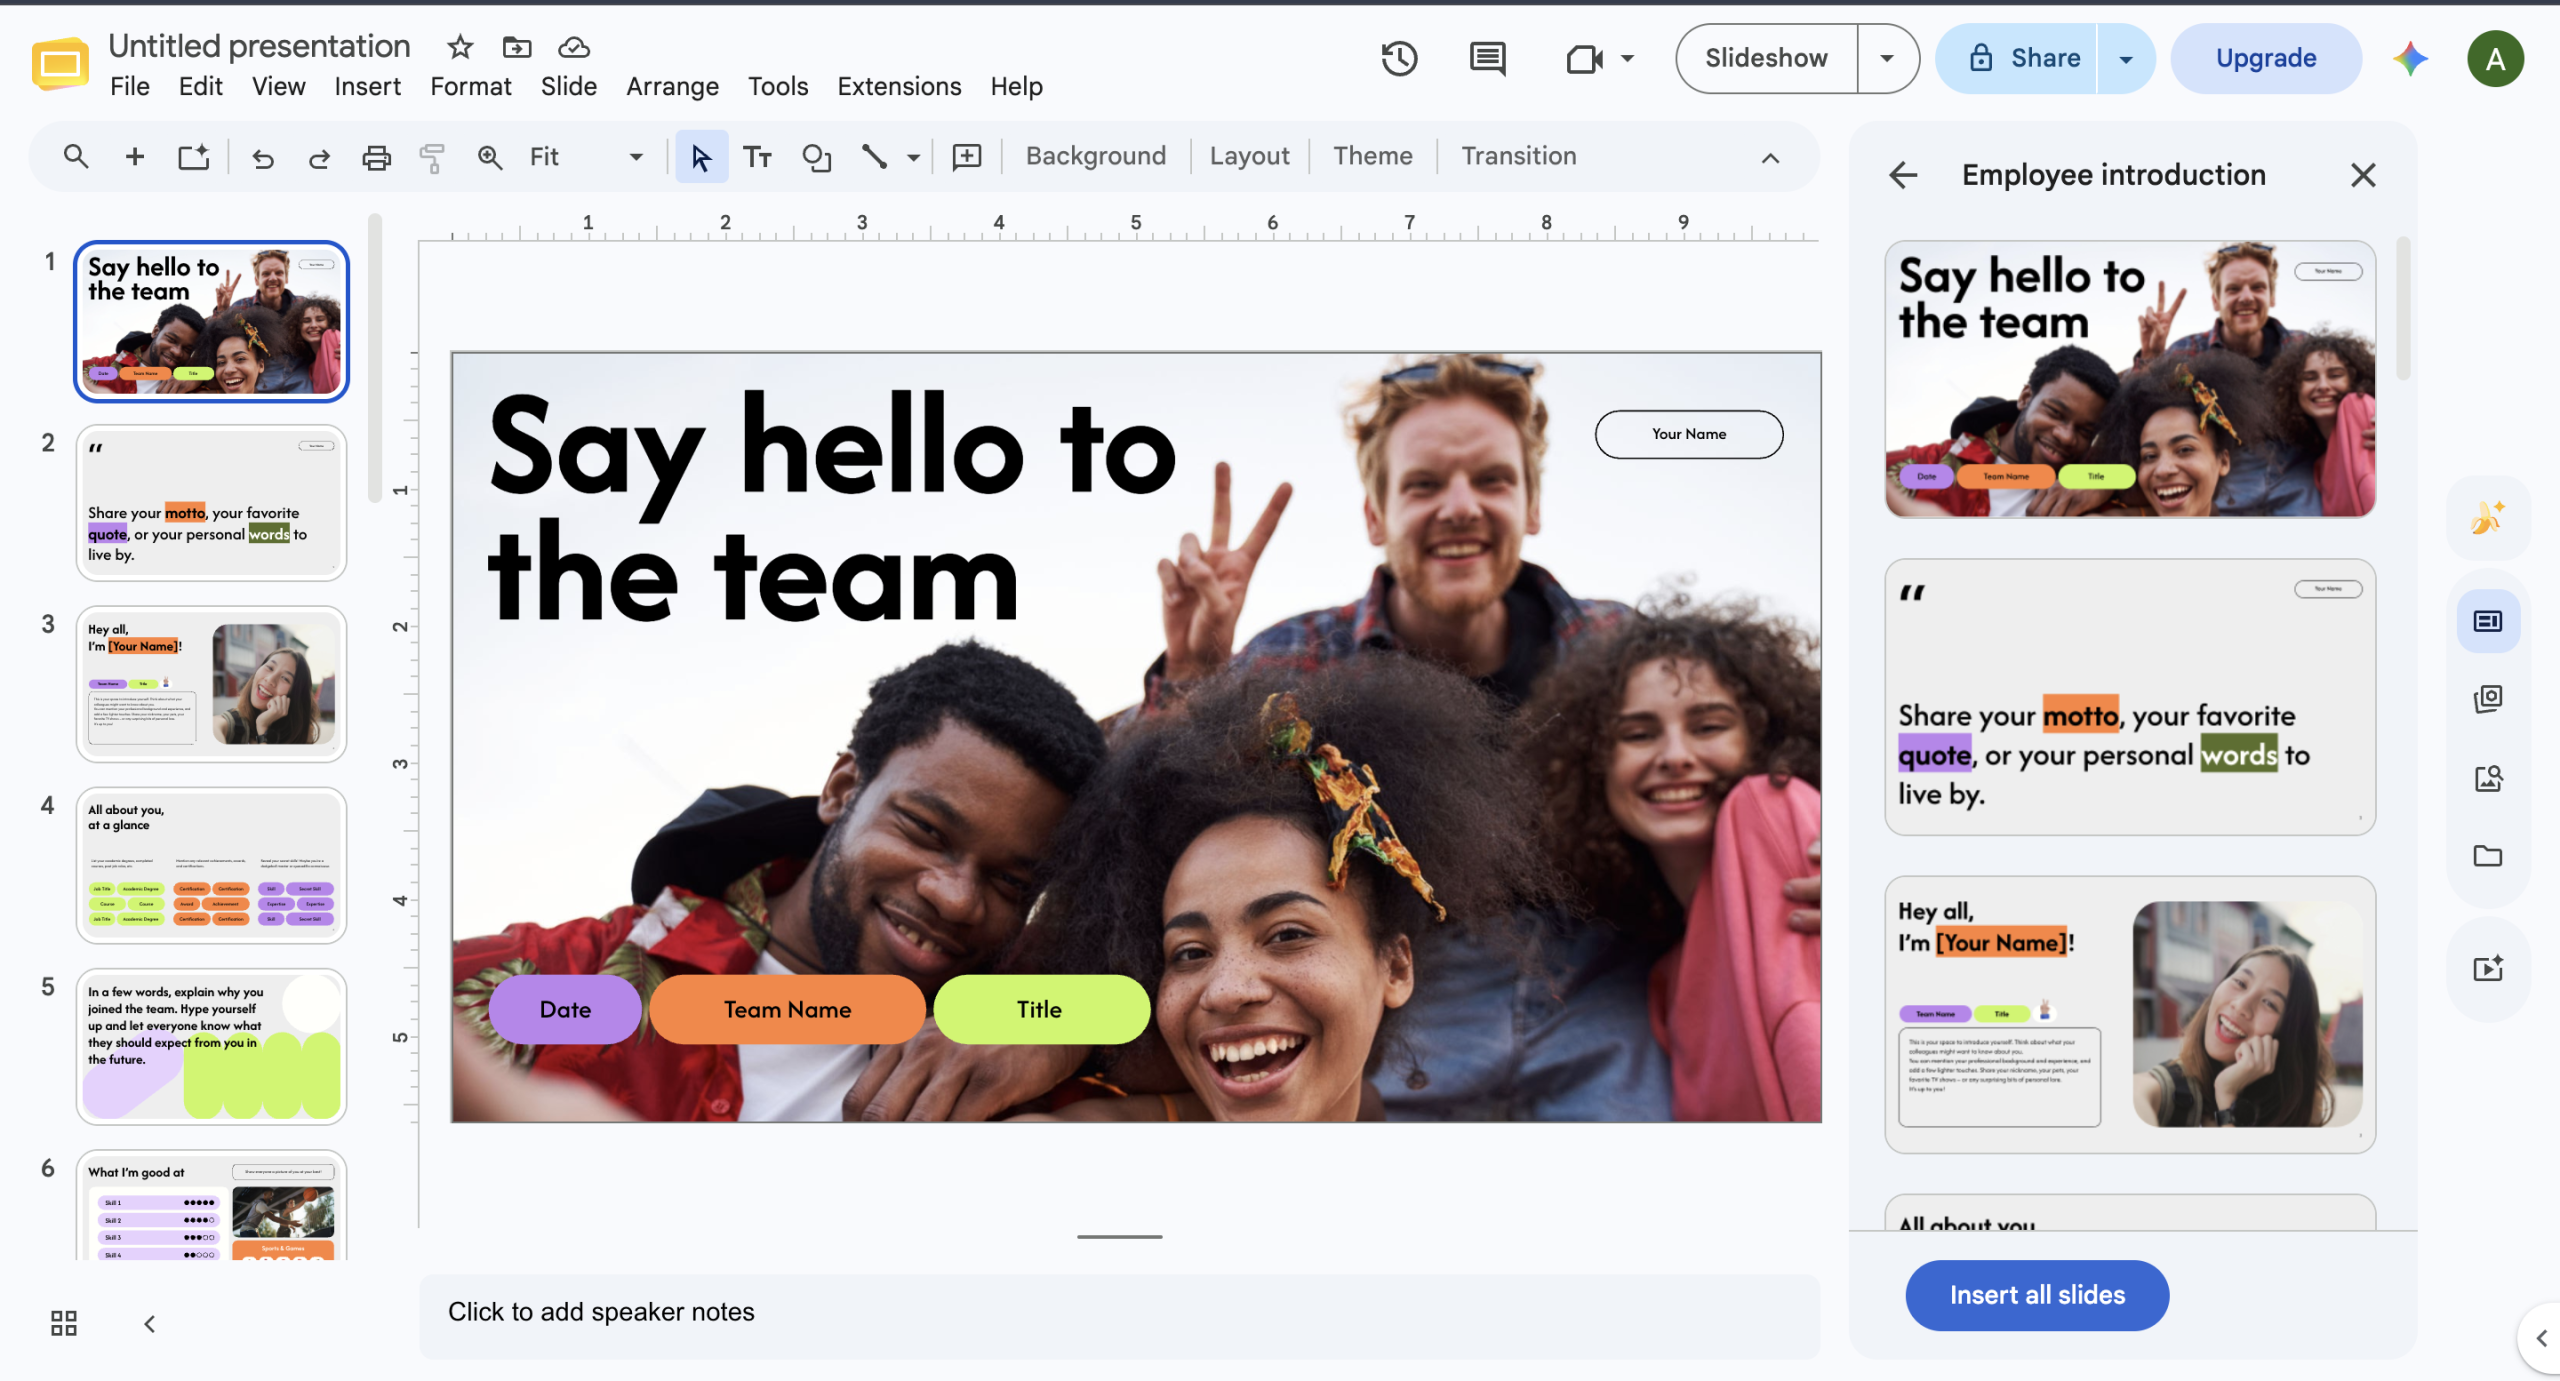Check the cloud save status icon

tap(574, 47)
